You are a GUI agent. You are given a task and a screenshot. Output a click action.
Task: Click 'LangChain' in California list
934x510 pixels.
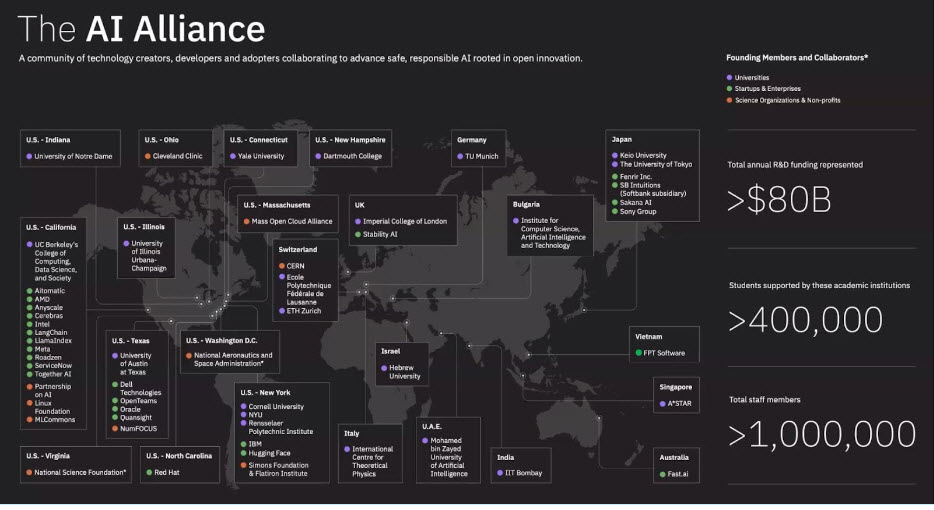51,332
